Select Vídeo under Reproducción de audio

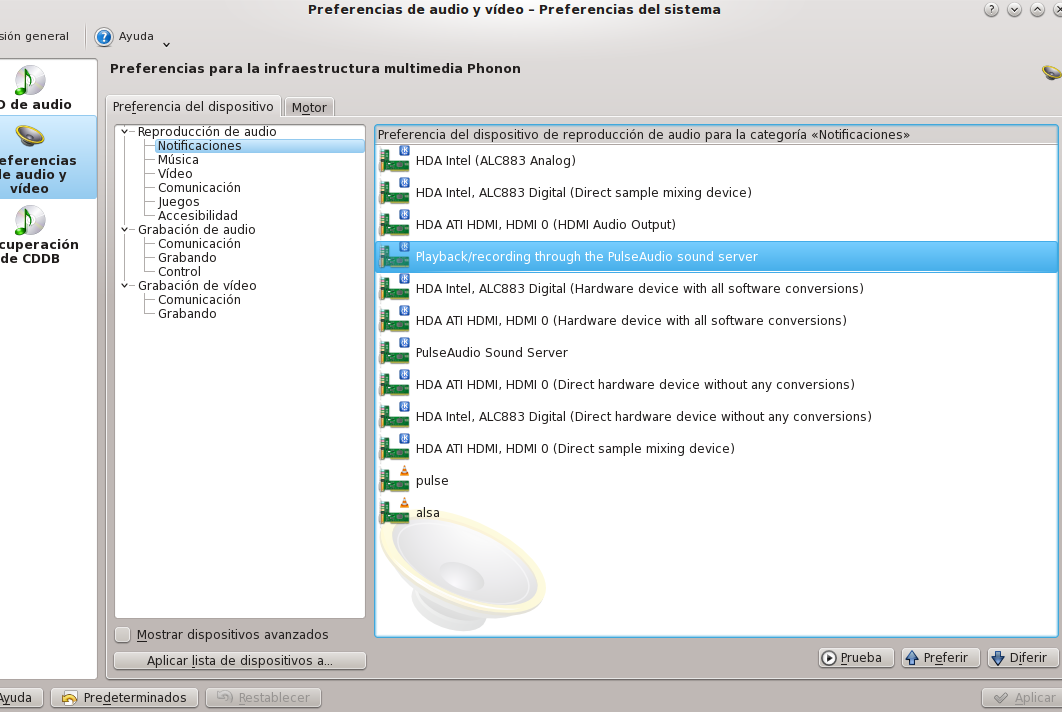[175, 173]
